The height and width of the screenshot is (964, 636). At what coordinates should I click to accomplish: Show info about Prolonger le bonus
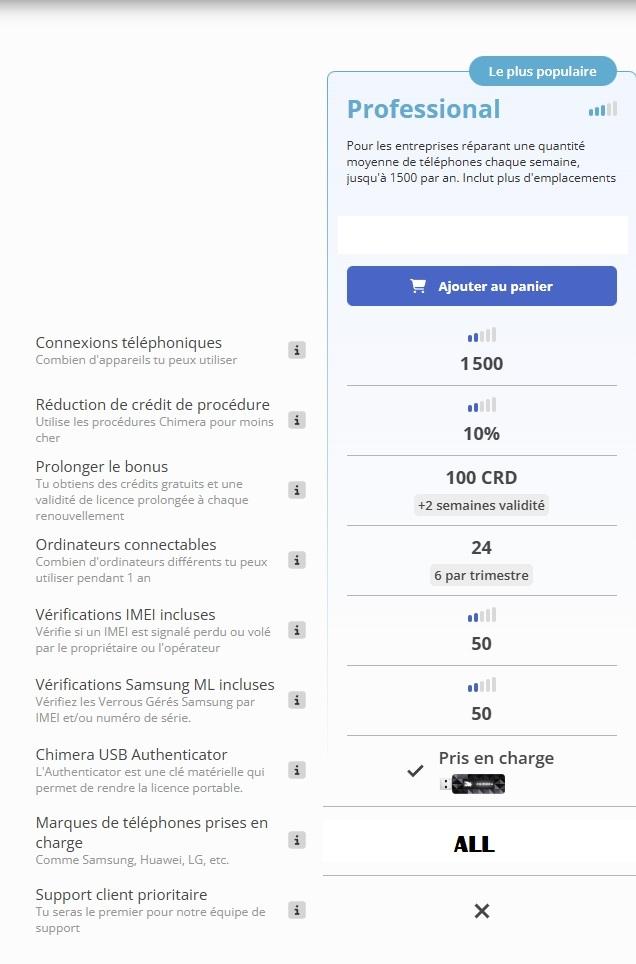(297, 490)
